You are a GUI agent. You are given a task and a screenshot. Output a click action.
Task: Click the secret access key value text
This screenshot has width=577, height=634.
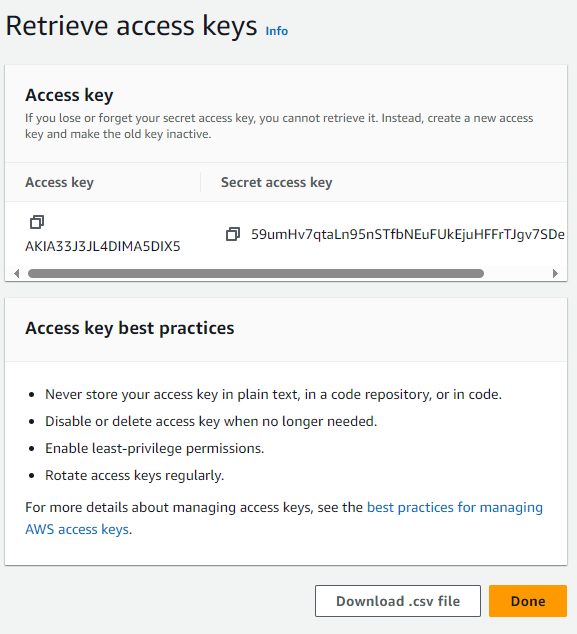click(408, 234)
